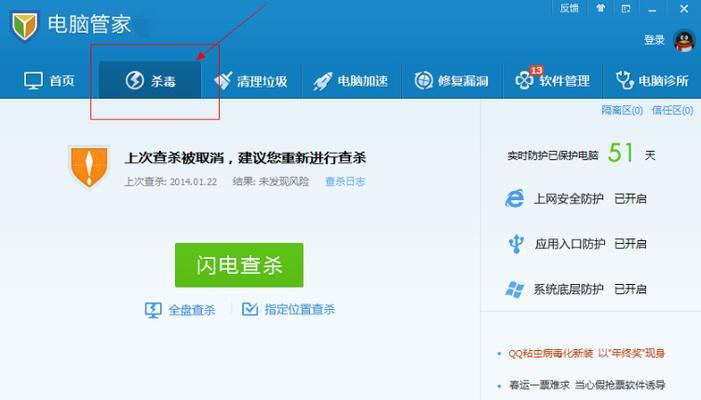Click the 电脑管家 shield logo

24,25
